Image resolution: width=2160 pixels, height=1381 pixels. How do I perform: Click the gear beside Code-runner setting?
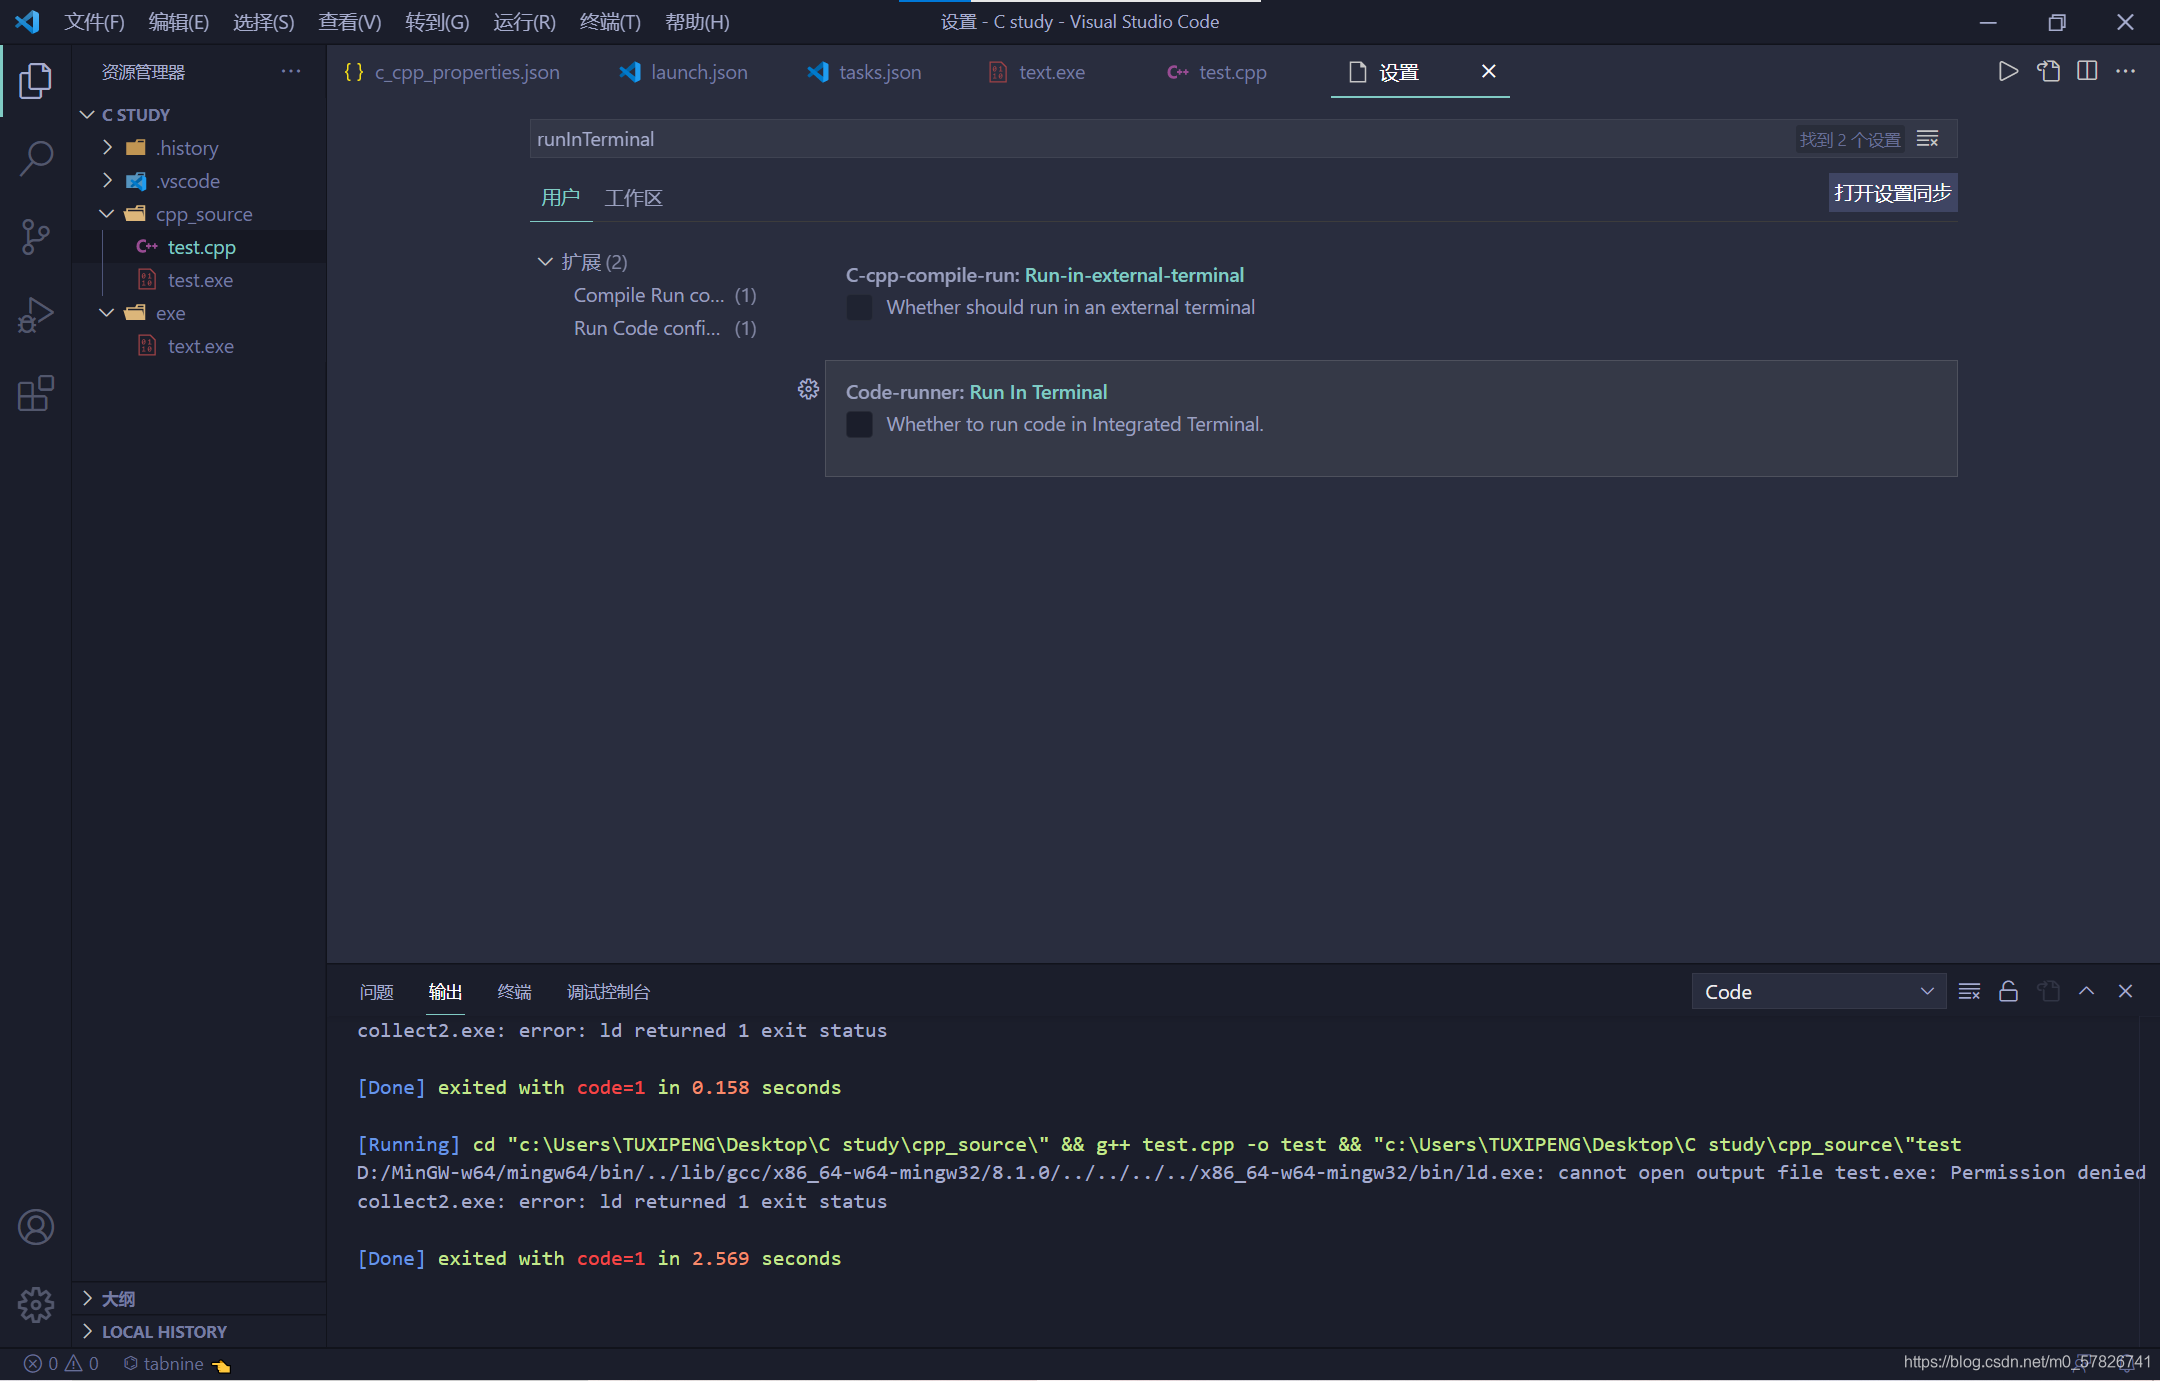pos(808,389)
